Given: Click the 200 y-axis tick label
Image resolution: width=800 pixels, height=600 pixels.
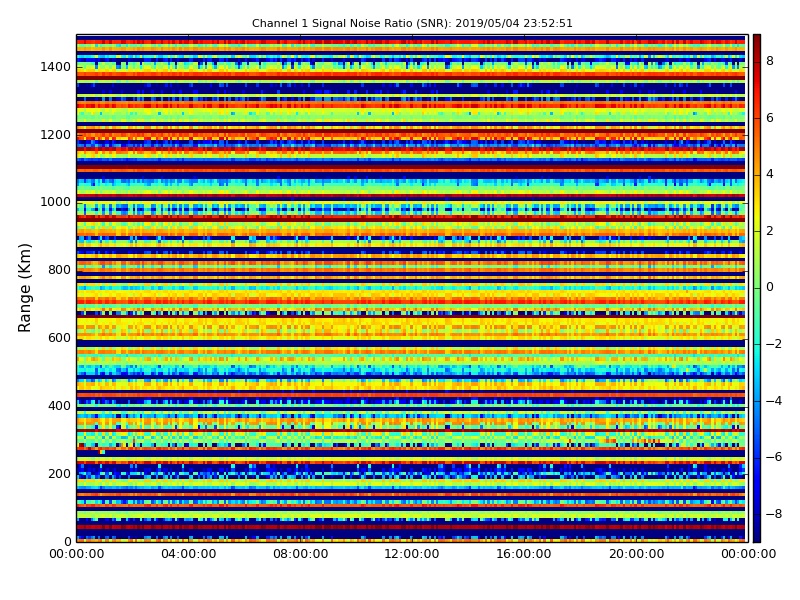Looking at the screenshot, I should 59,473.
